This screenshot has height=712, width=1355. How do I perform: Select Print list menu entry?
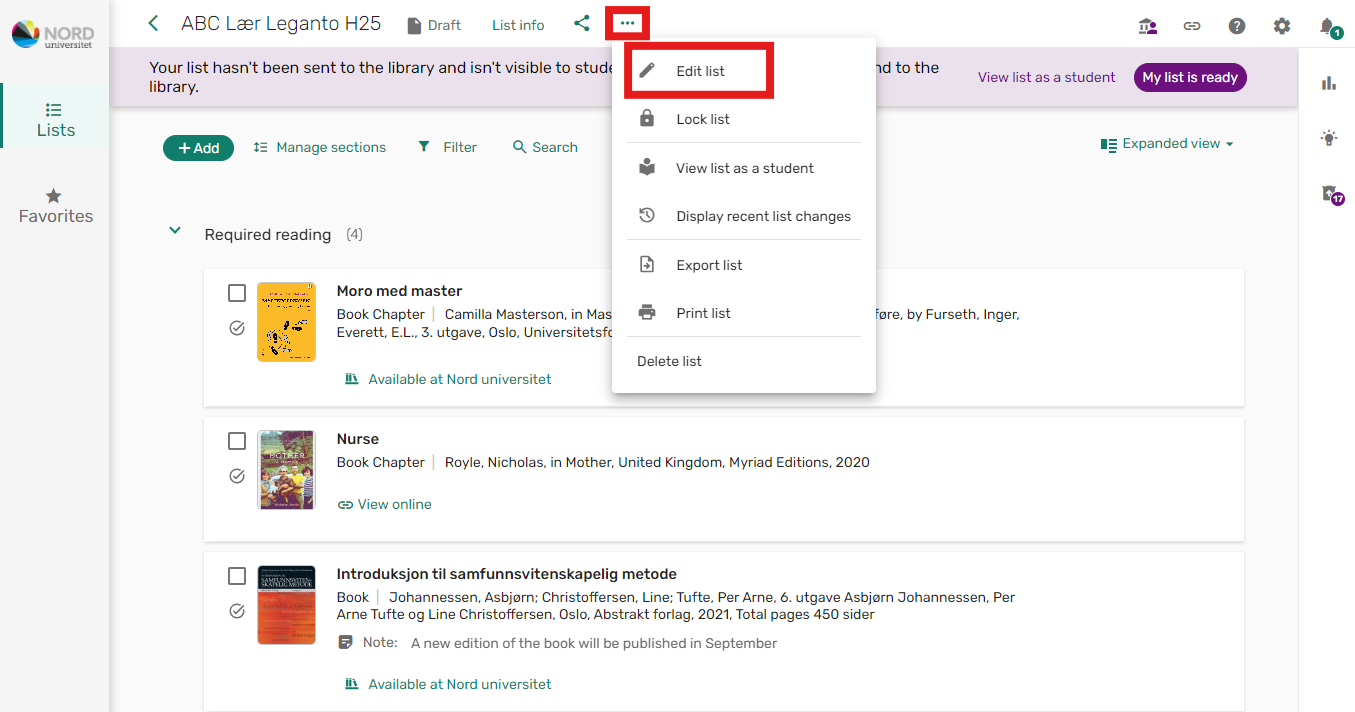click(x=744, y=313)
